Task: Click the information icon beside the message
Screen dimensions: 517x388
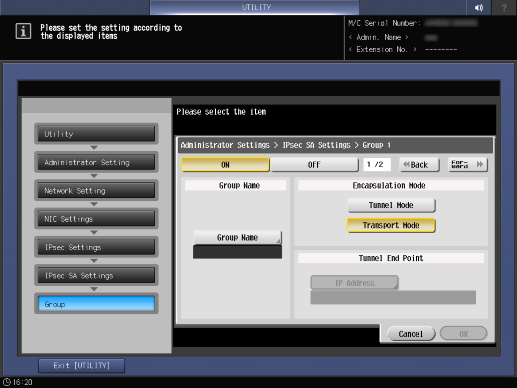Action: [23, 31]
